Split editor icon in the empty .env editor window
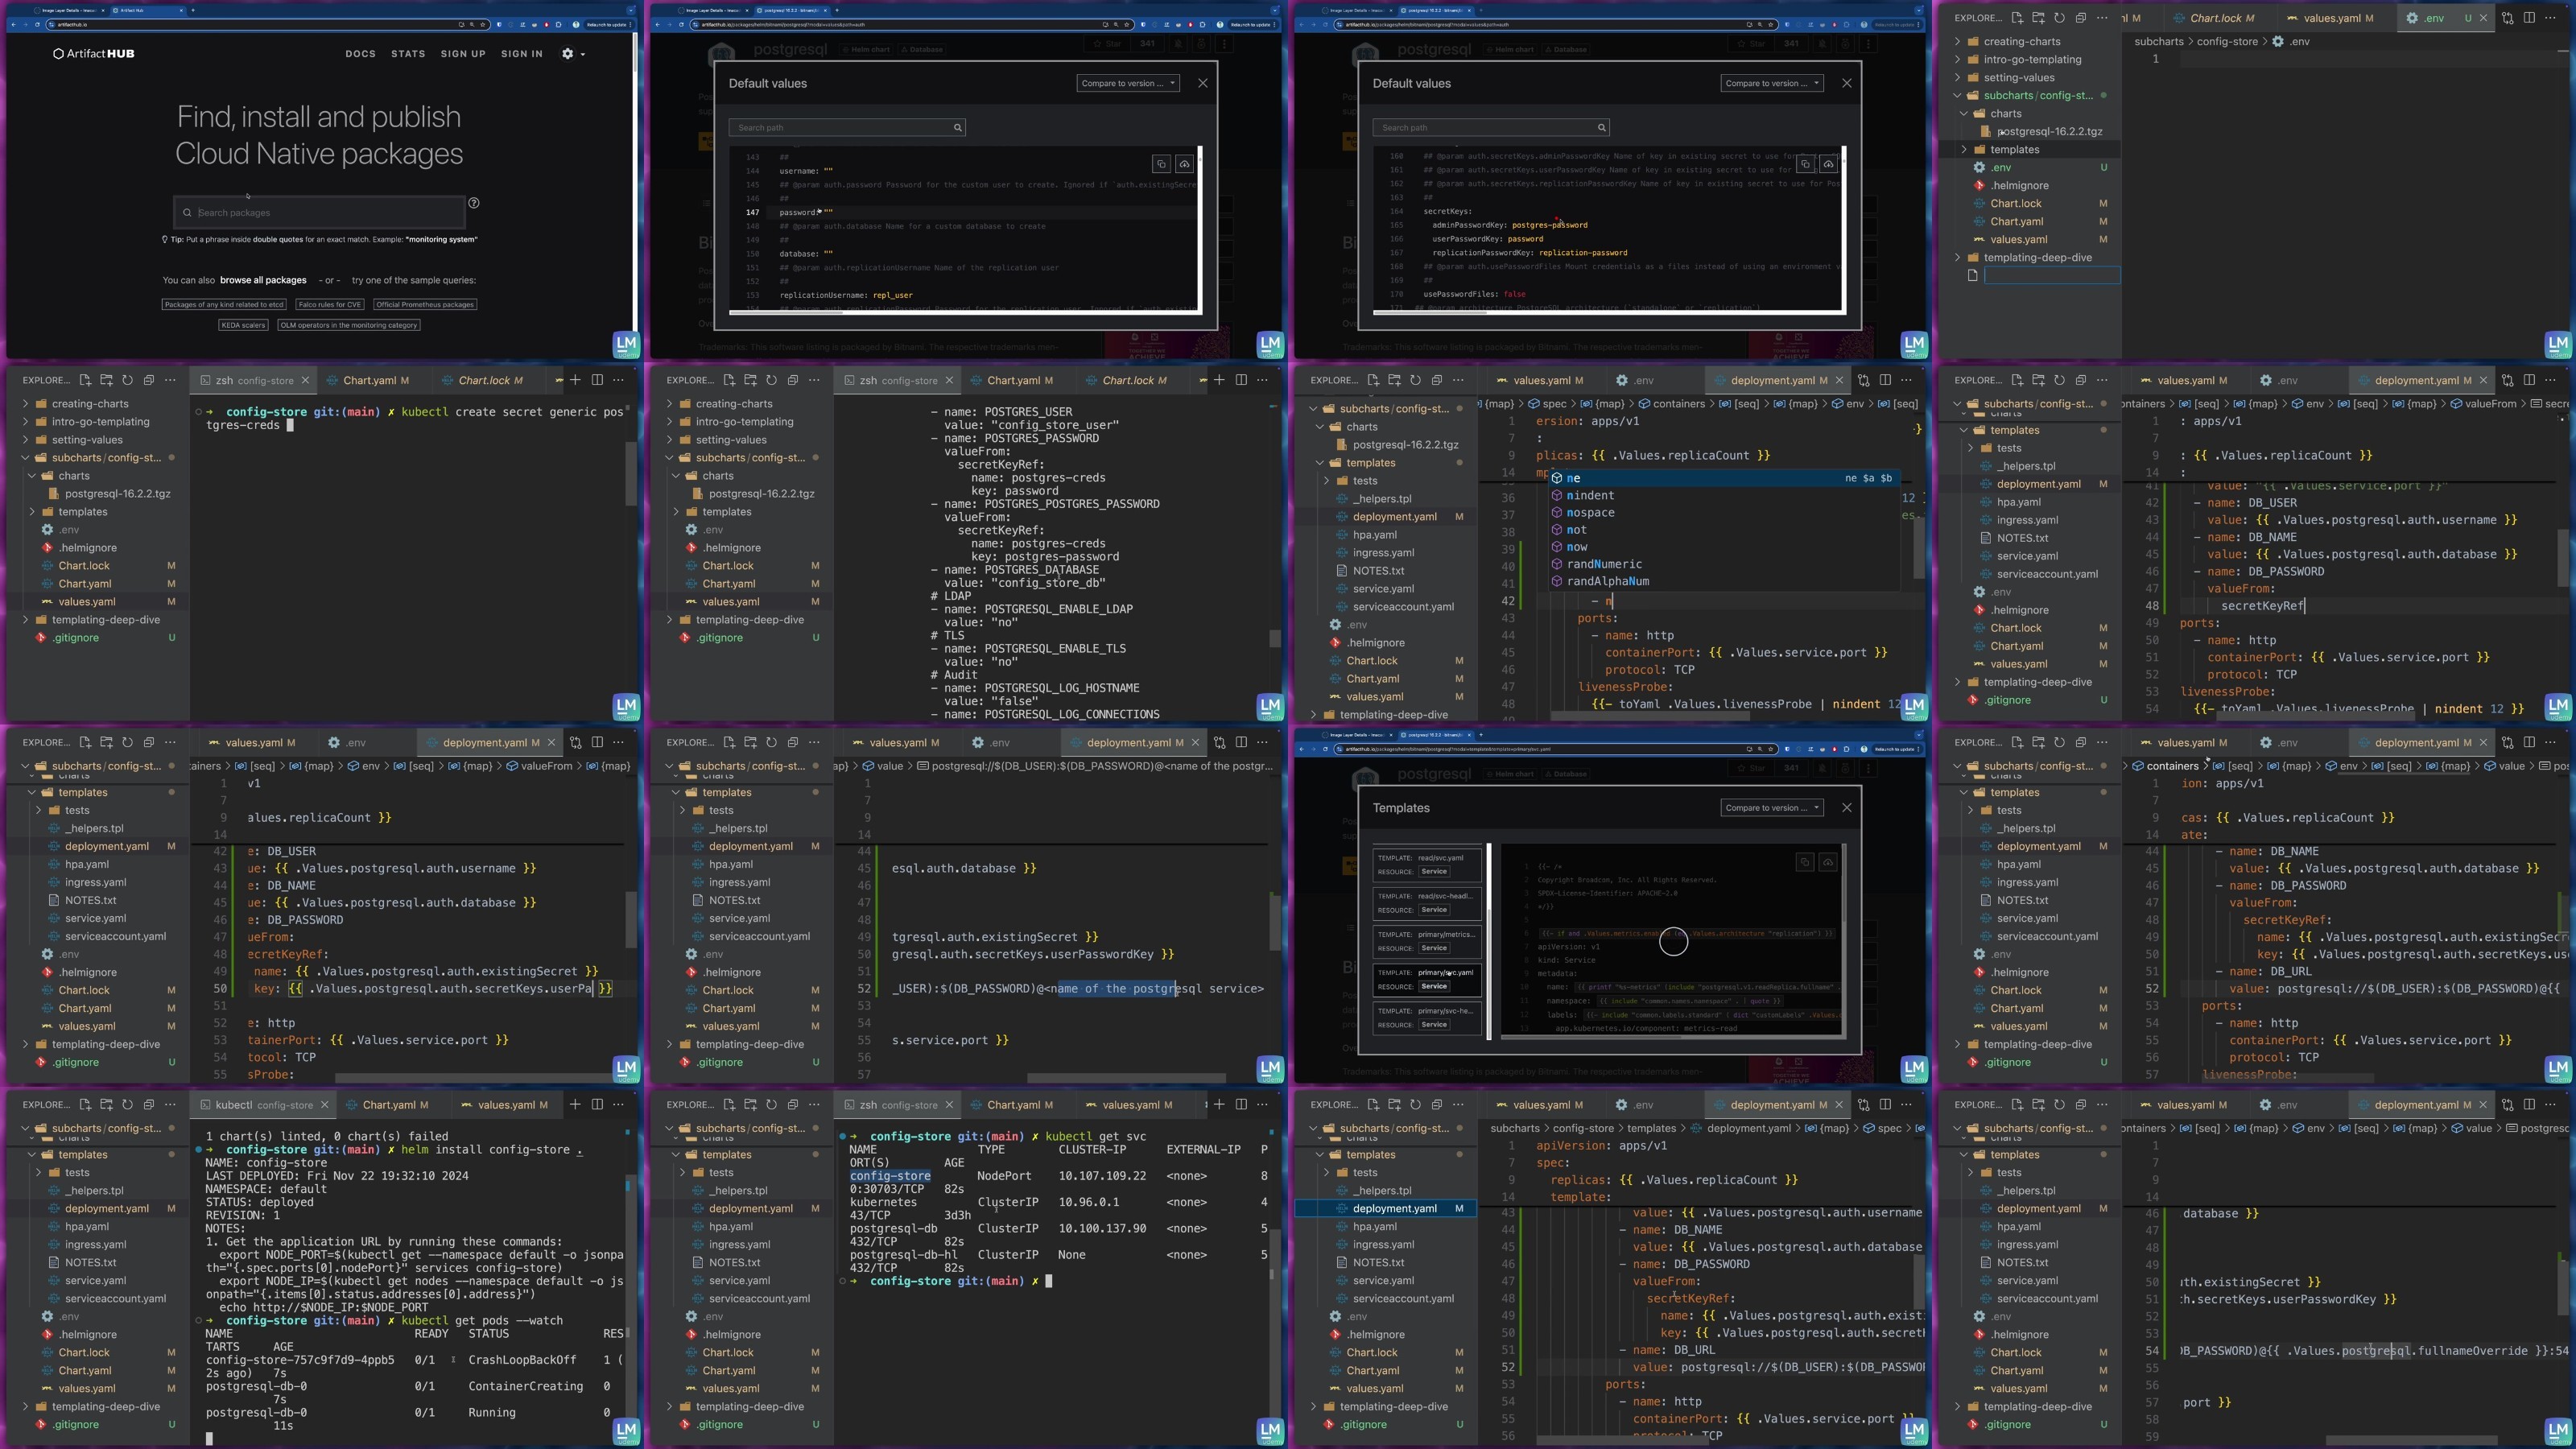This screenshot has height=1449, width=2576. click(2529, 18)
